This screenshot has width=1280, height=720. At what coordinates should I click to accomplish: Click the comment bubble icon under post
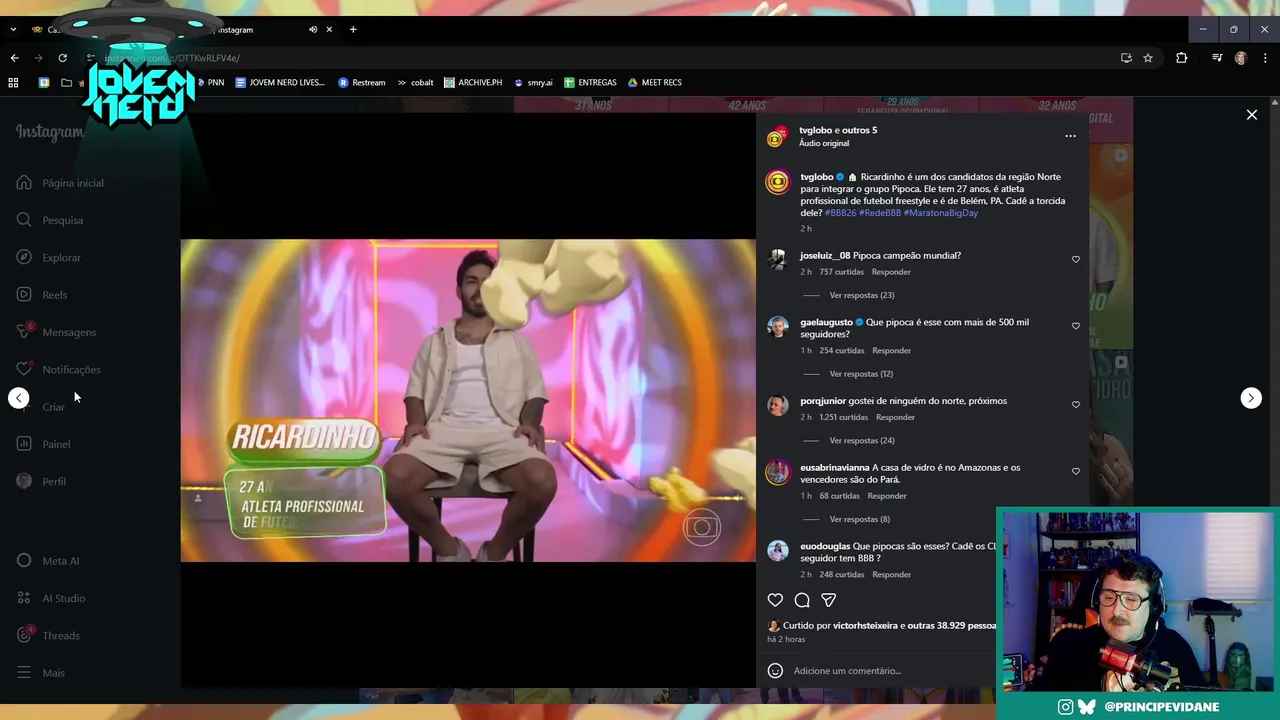click(x=802, y=600)
